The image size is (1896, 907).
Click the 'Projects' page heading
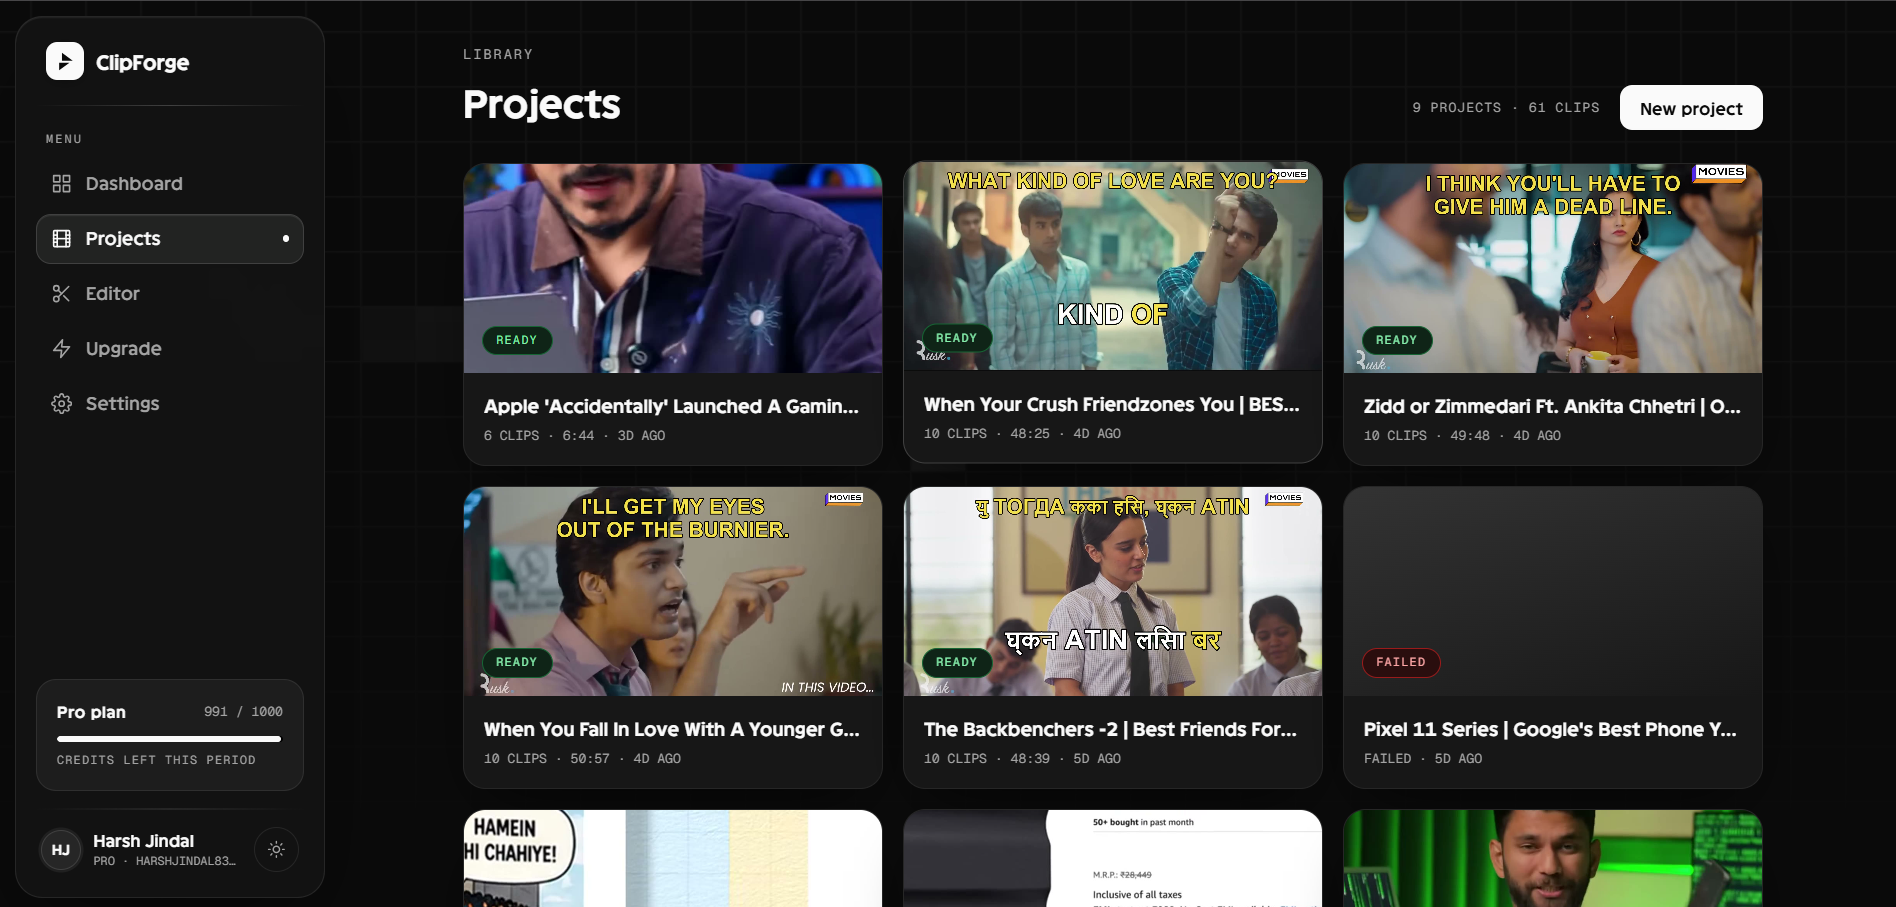click(542, 105)
